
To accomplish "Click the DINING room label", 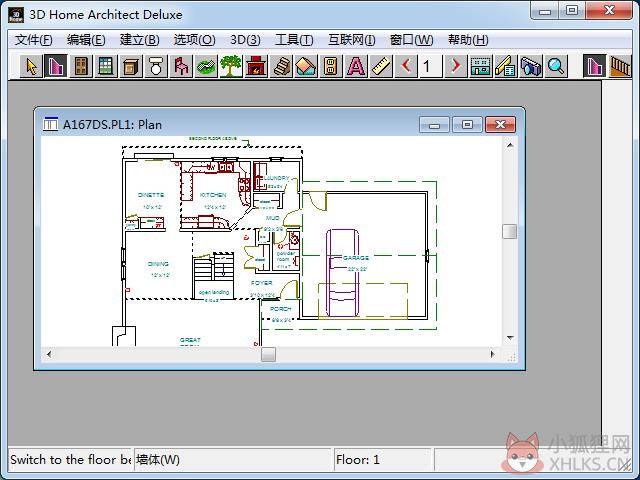I will click(158, 264).
